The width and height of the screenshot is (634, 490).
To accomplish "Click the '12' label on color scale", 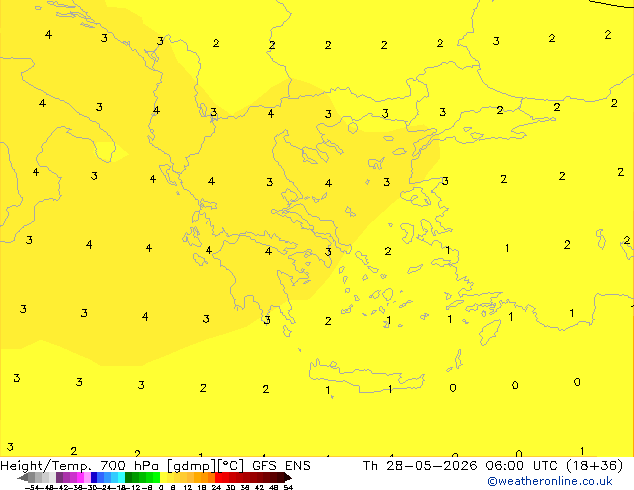I will 188,487.
